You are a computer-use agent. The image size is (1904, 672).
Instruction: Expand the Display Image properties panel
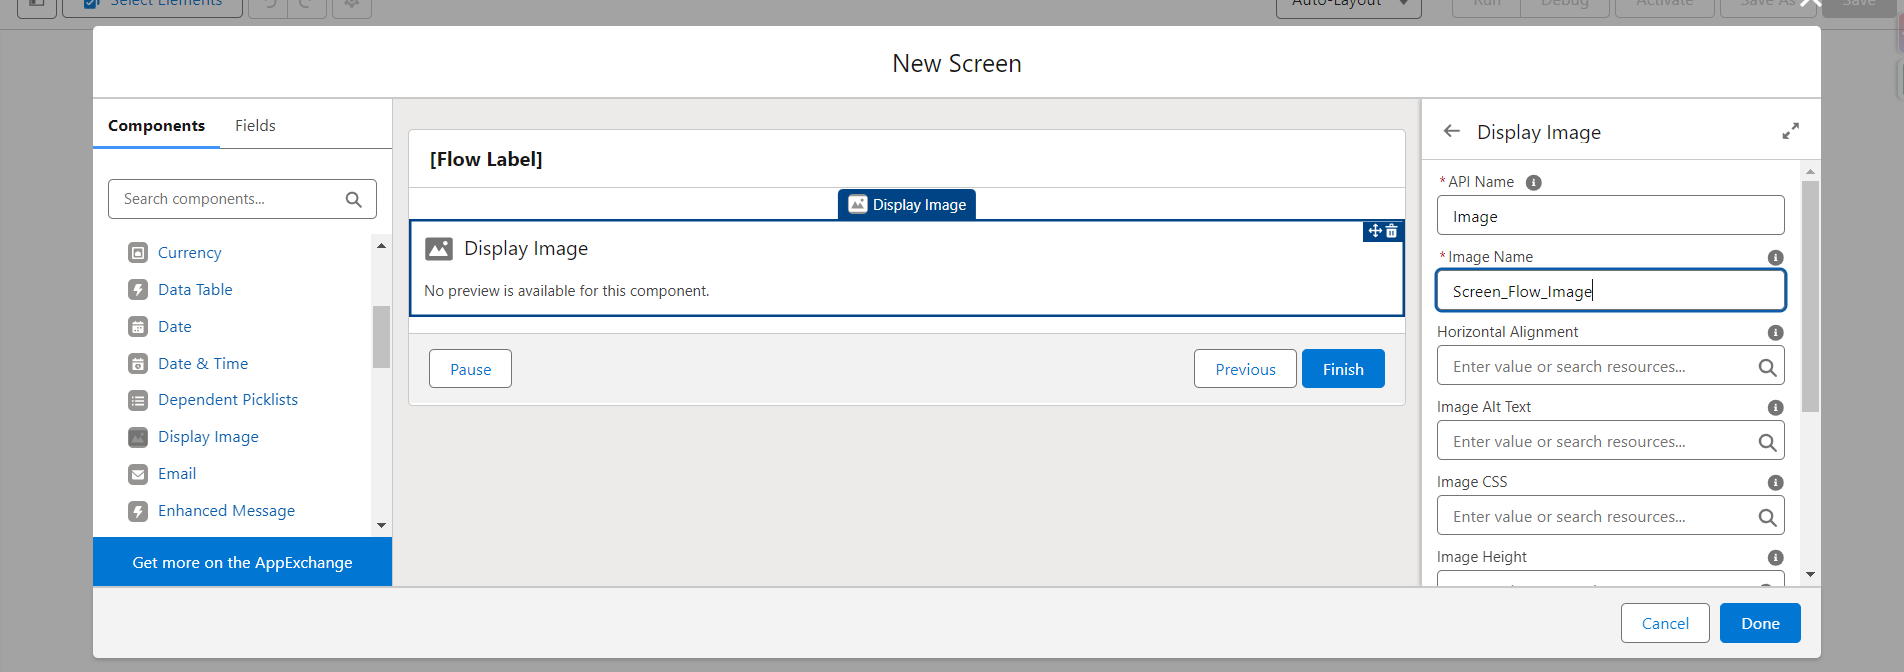pyautogui.click(x=1790, y=131)
